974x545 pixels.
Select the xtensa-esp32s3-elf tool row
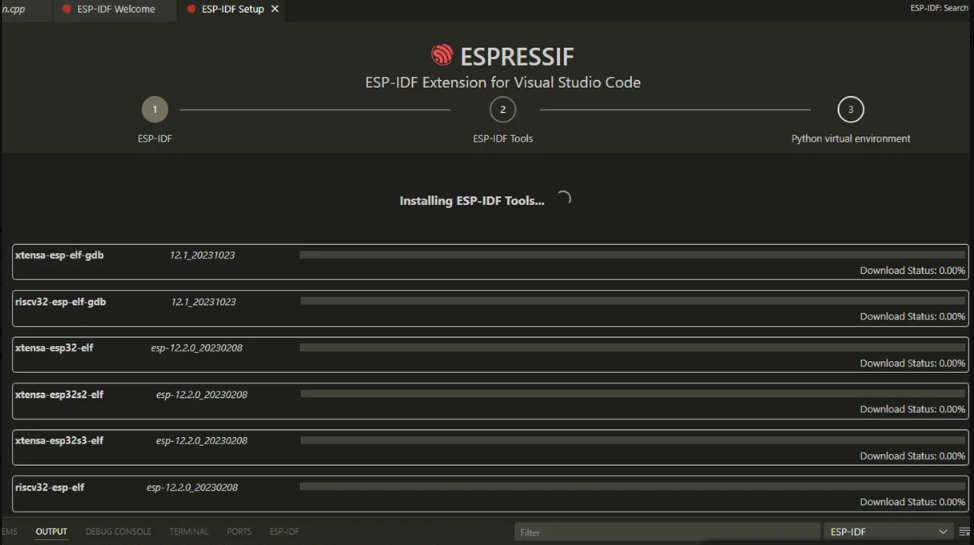(x=490, y=448)
